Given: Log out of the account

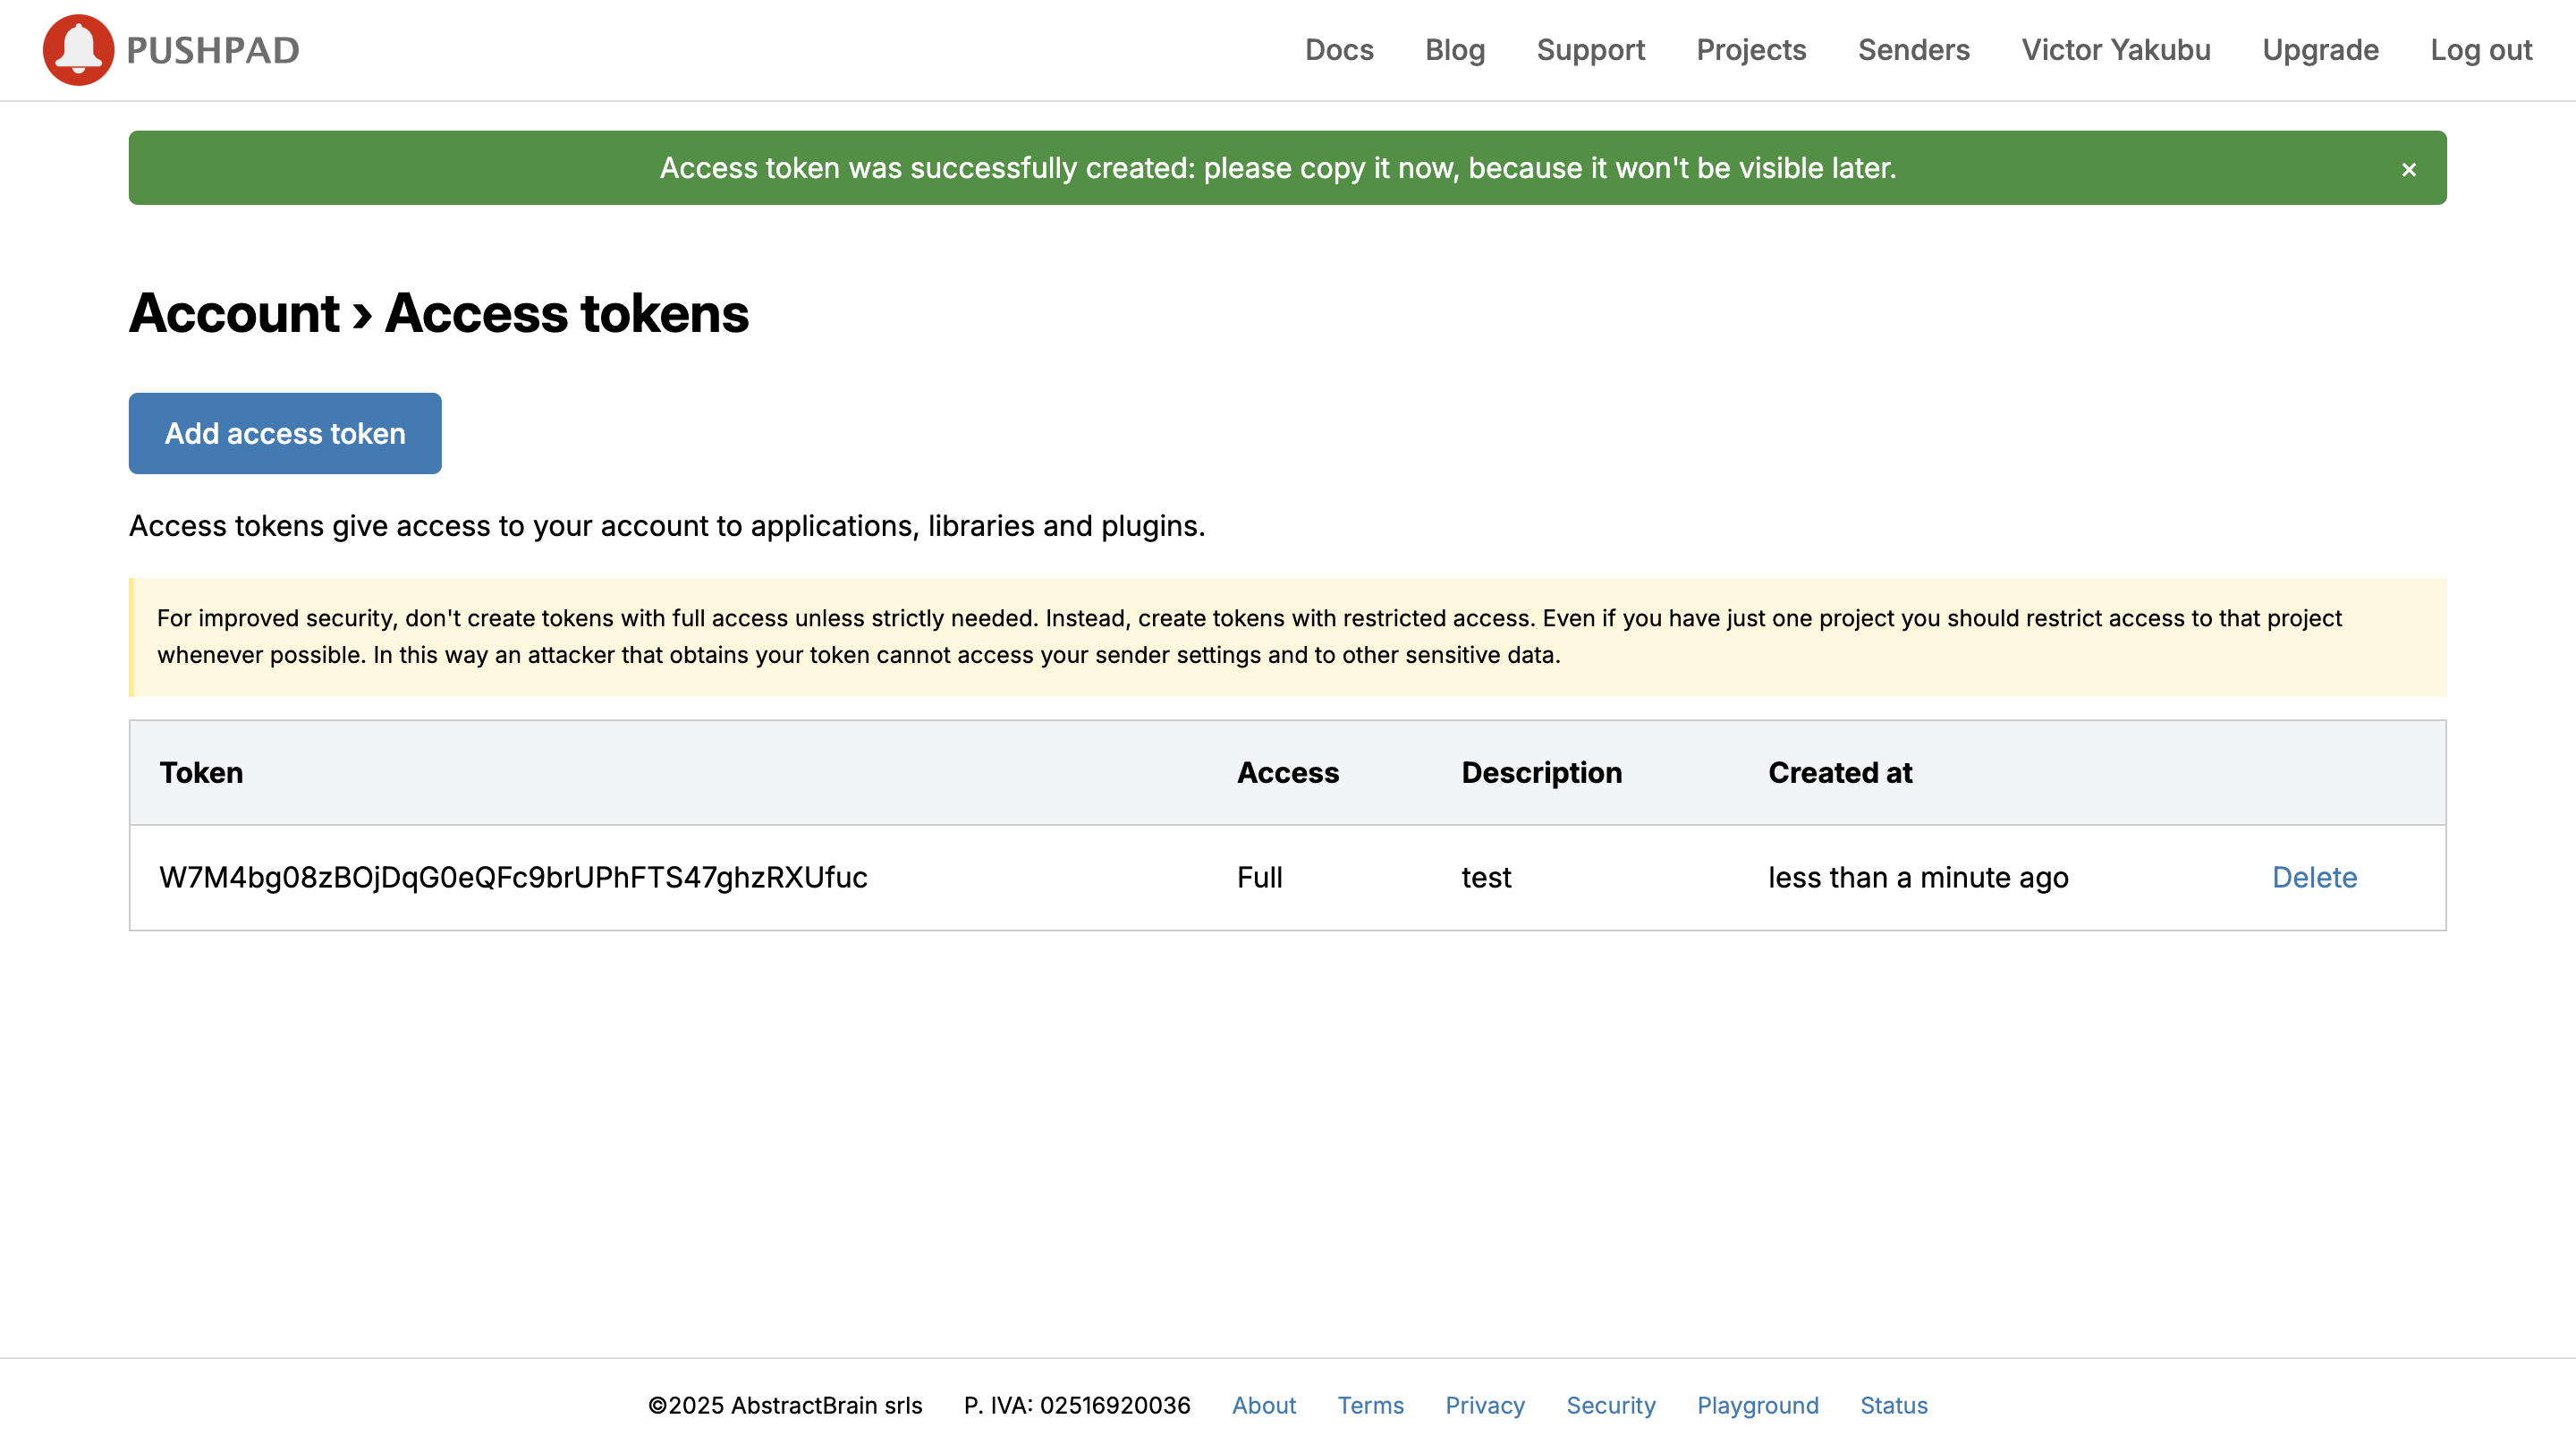Looking at the screenshot, I should pyautogui.click(x=2481, y=49).
